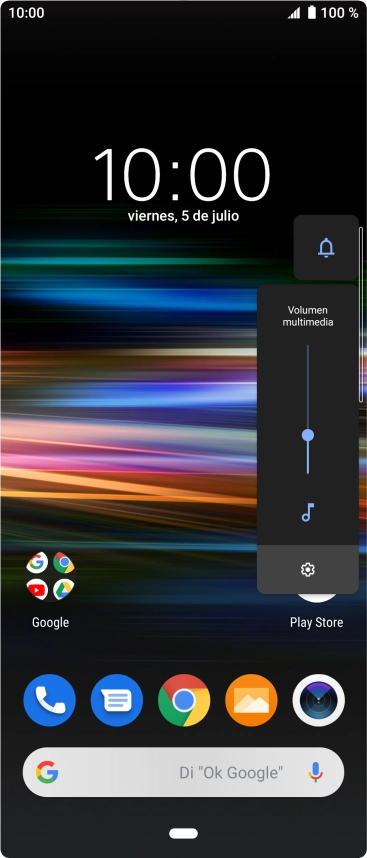Tap the 'Volumen multimedia' label
Screen dimensions: 367x858
pyautogui.click(x=308, y=316)
